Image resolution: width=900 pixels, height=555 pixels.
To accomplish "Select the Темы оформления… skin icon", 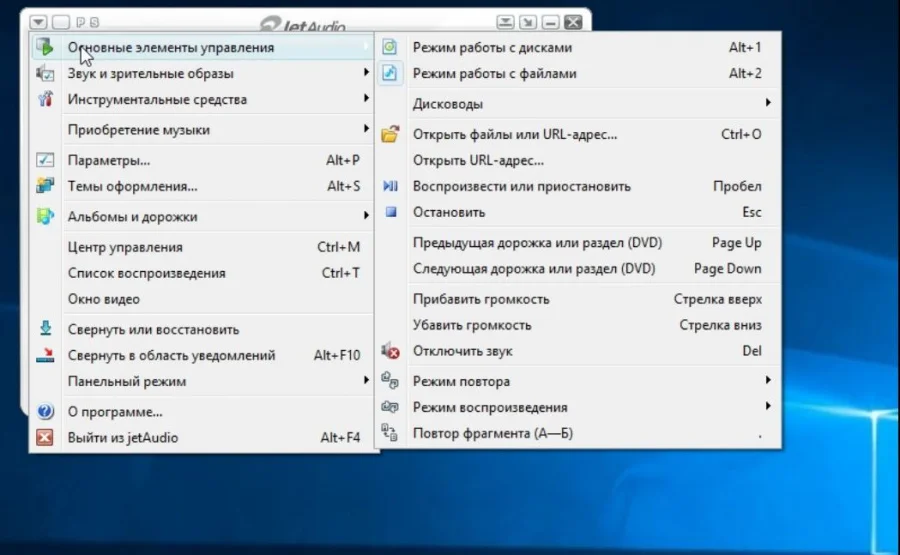I will (45, 185).
